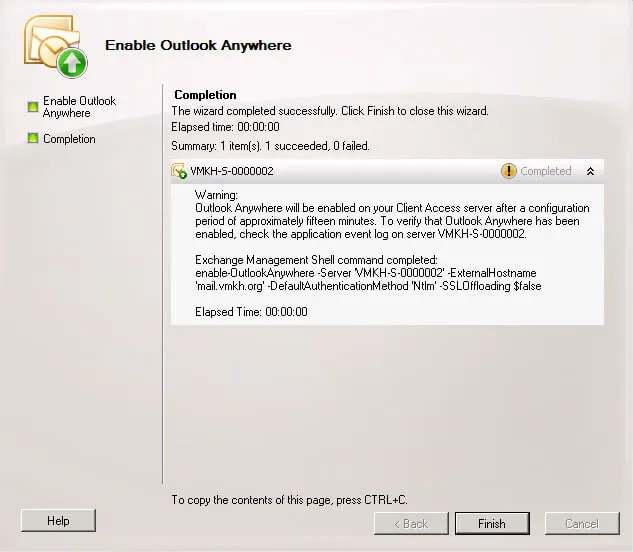Image resolution: width=633 pixels, height=552 pixels.
Task: Open Help for this wizard
Action: [58, 520]
